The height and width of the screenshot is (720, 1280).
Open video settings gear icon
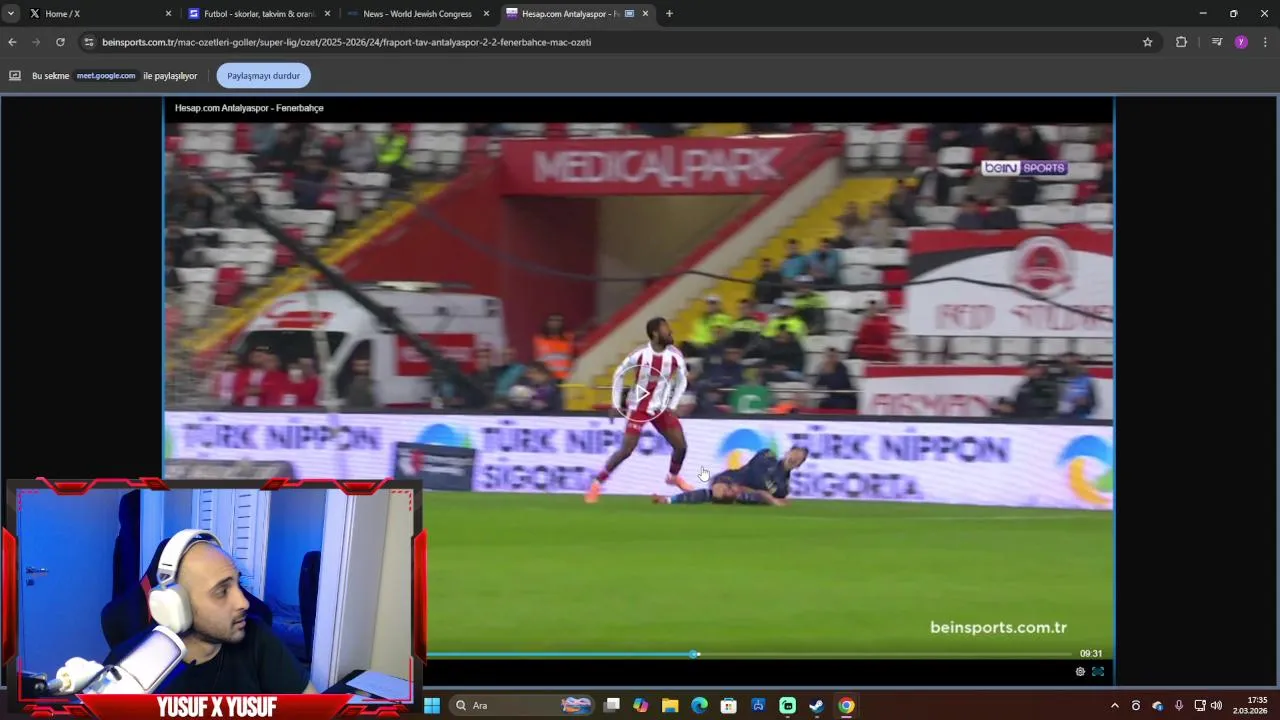pyautogui.click(x=1080, y=672)
